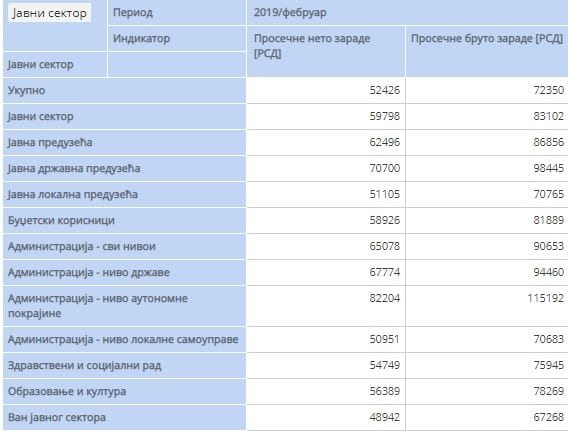Click the Просечне бруто зараде column header
The height and width of the screenshot is (431, 568).
[x=487, y=51]
